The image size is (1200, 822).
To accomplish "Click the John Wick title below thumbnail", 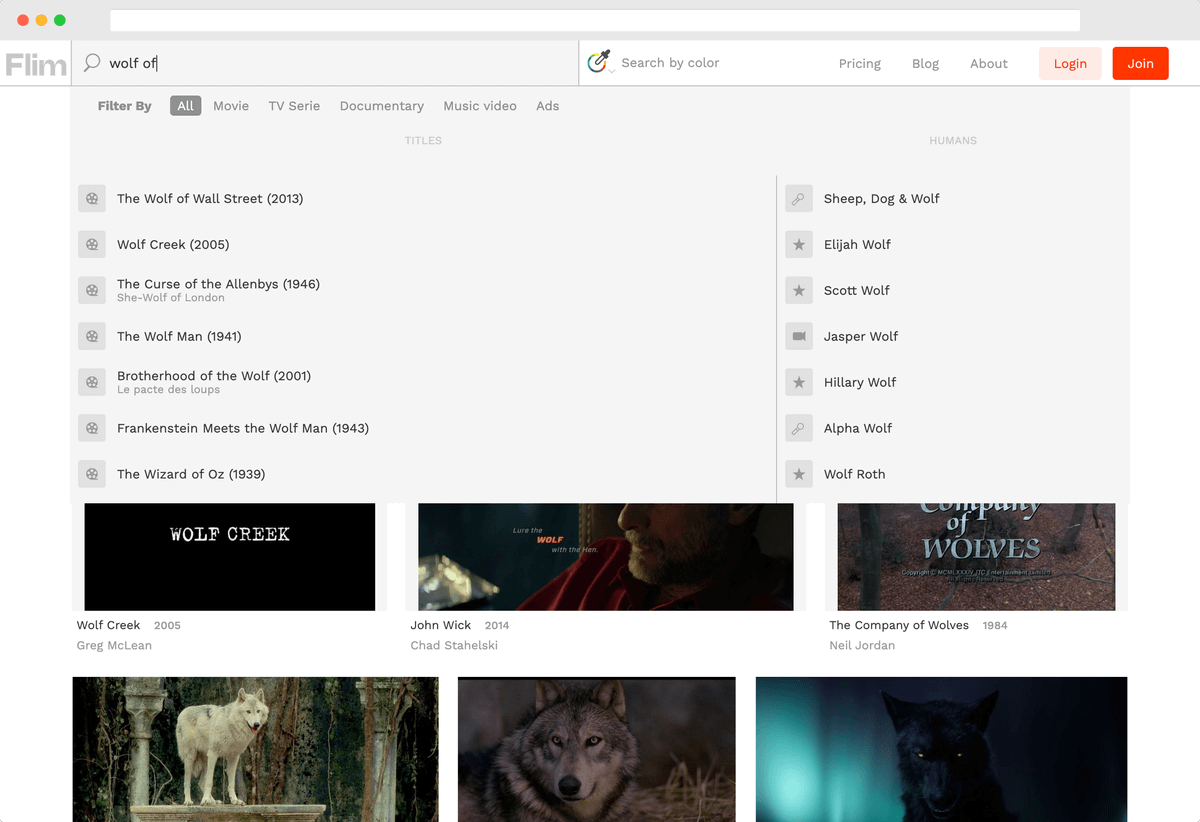I will (441, 625).
